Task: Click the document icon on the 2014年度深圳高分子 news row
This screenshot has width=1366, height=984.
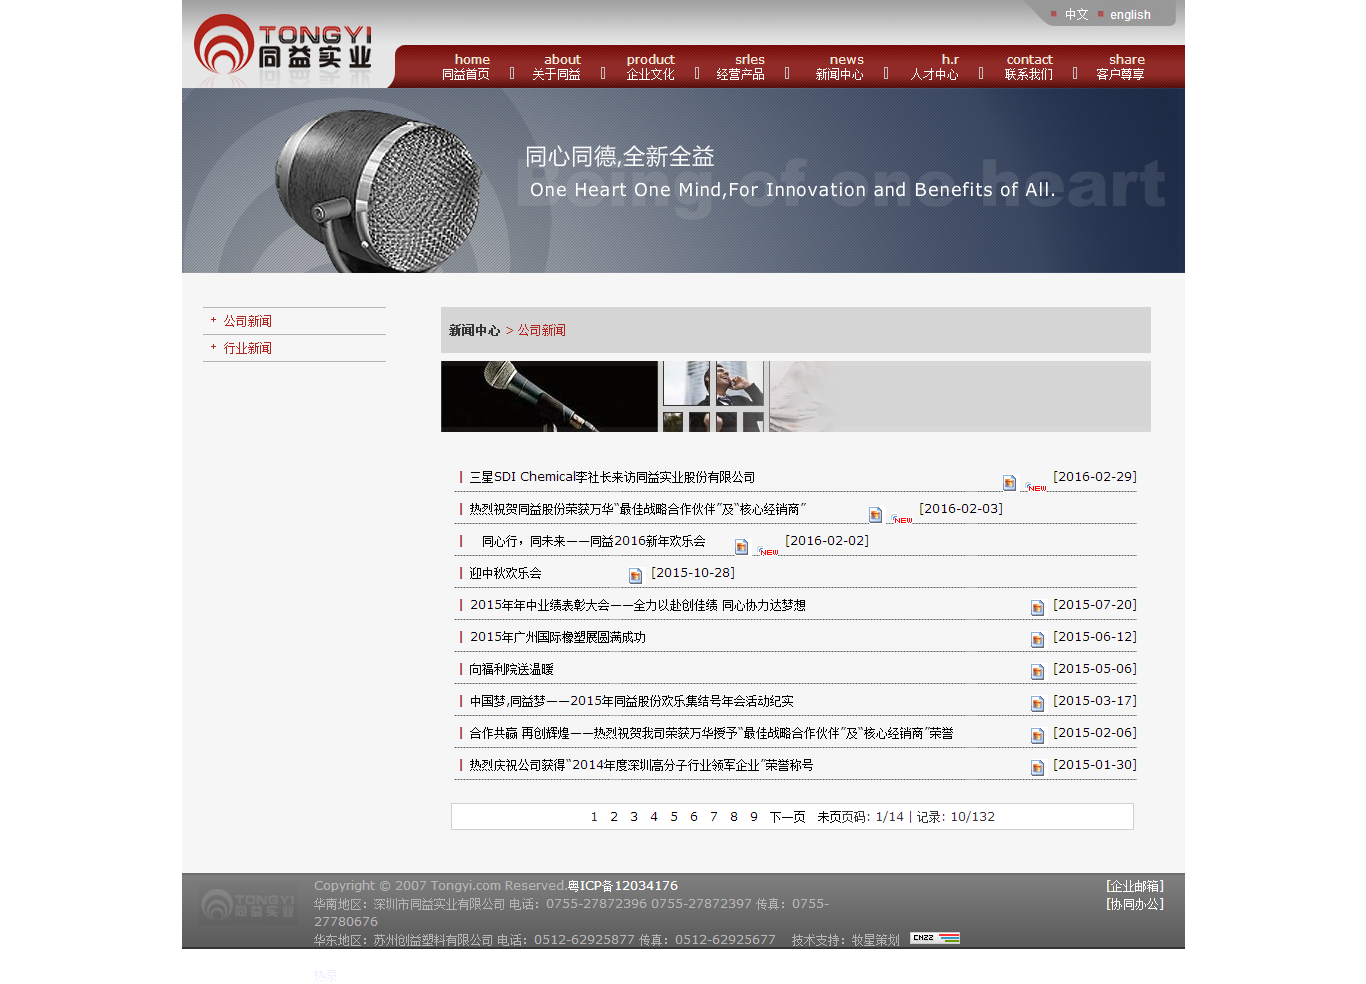Action: pos(1037,767)
